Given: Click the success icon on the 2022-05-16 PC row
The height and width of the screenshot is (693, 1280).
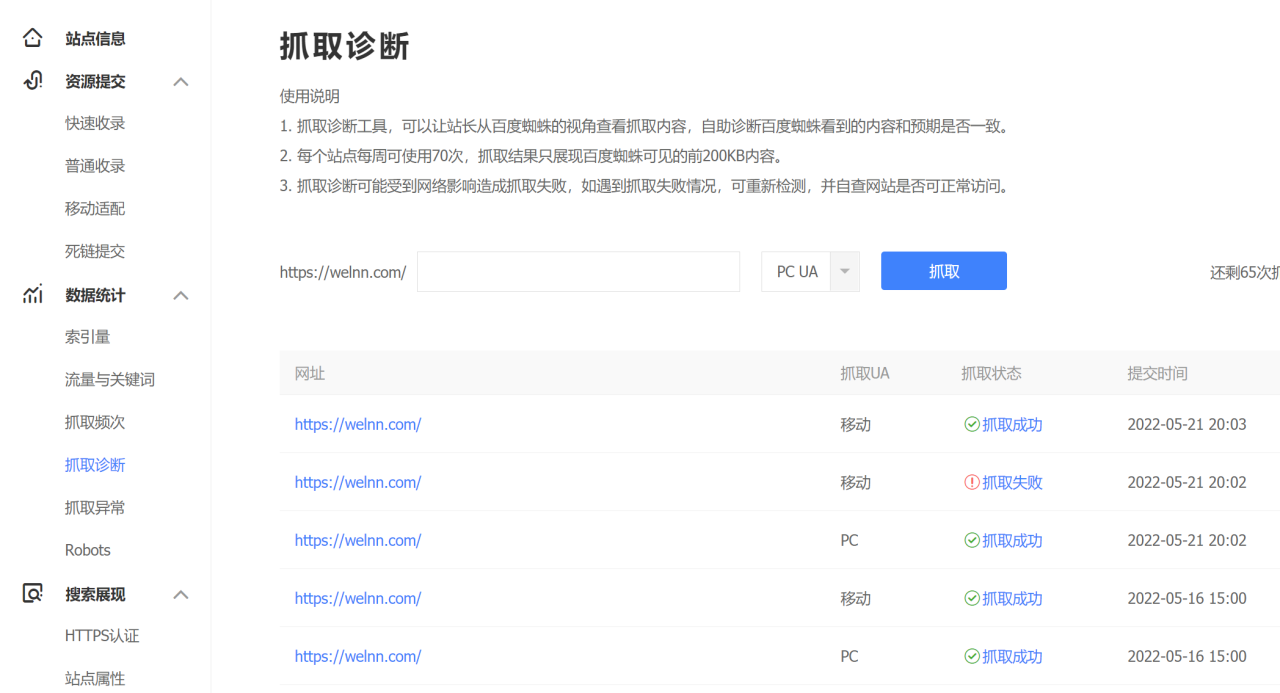Looking at the screenshot, I should point(971,656).
